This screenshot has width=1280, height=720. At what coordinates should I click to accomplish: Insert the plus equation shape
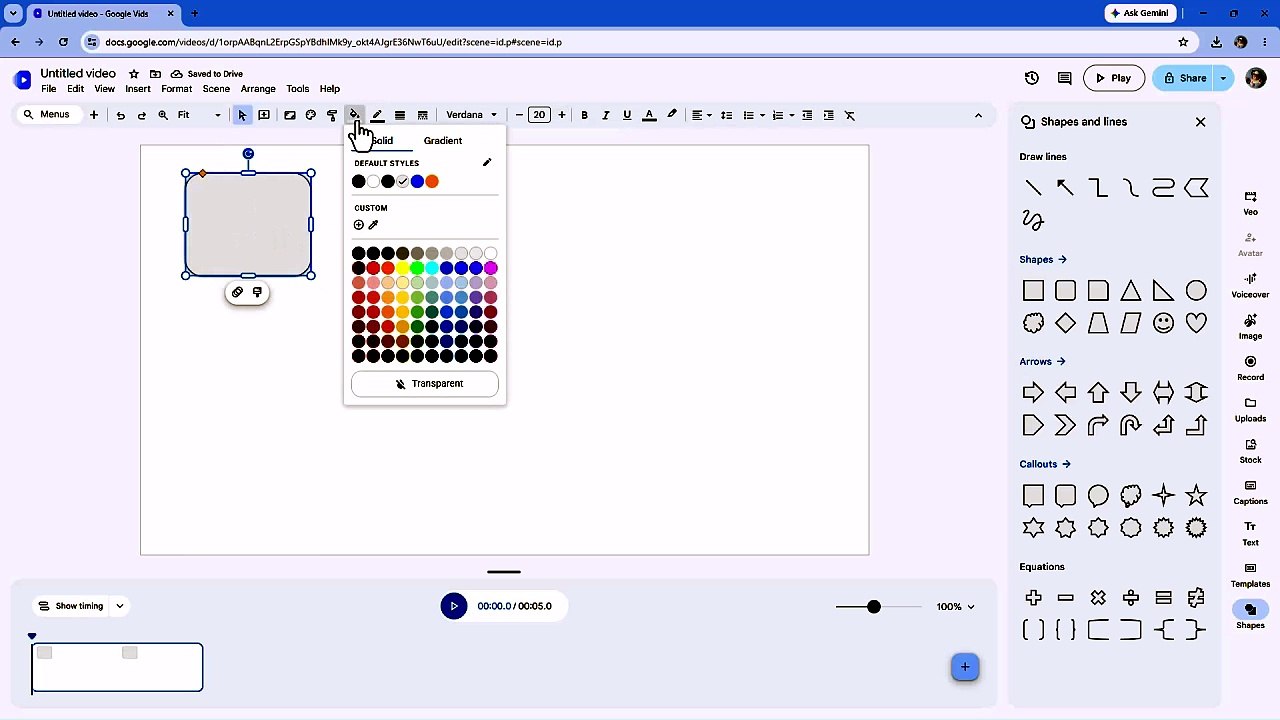1033,598
